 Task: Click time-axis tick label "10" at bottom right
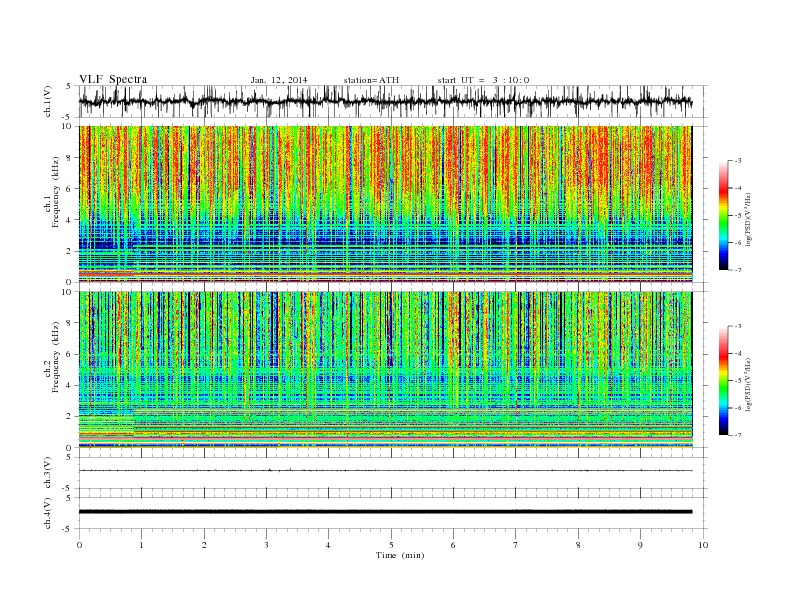pyautogui.click(x=703, y=545)
